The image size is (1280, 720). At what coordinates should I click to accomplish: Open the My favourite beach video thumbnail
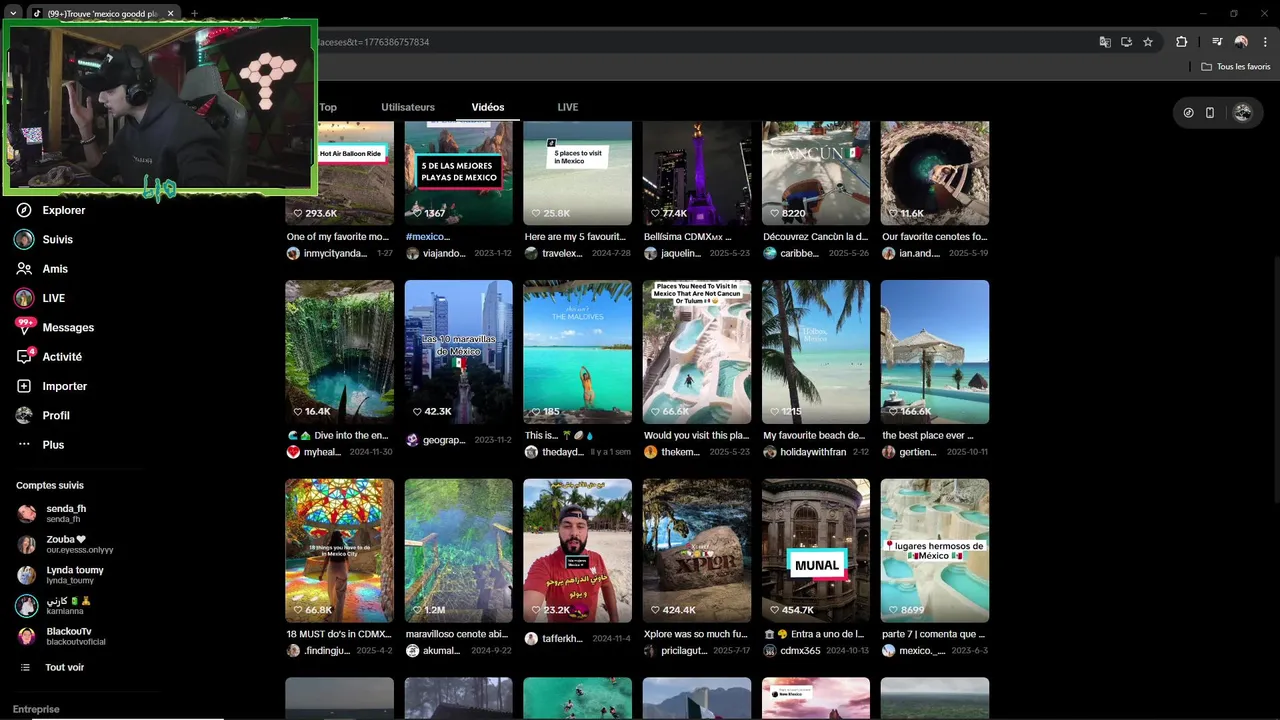(816, 352)
